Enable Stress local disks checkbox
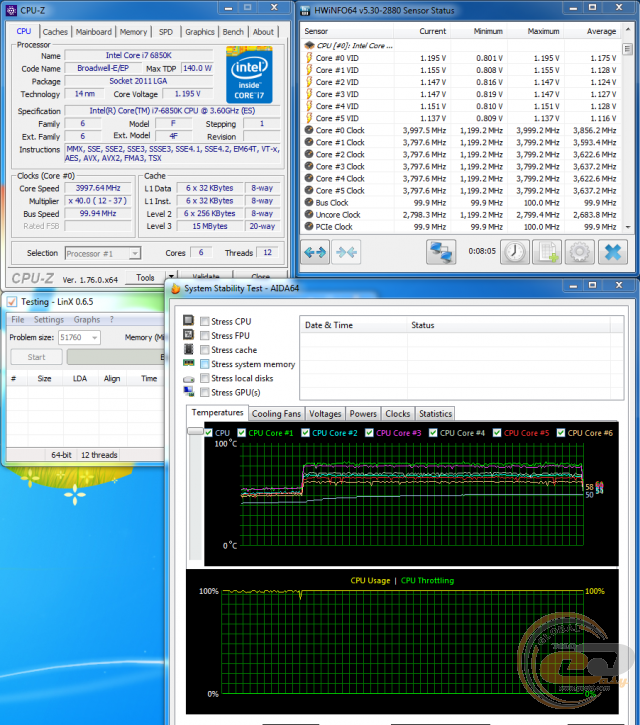This screenshot has width=640, height=725. [204, 378]
